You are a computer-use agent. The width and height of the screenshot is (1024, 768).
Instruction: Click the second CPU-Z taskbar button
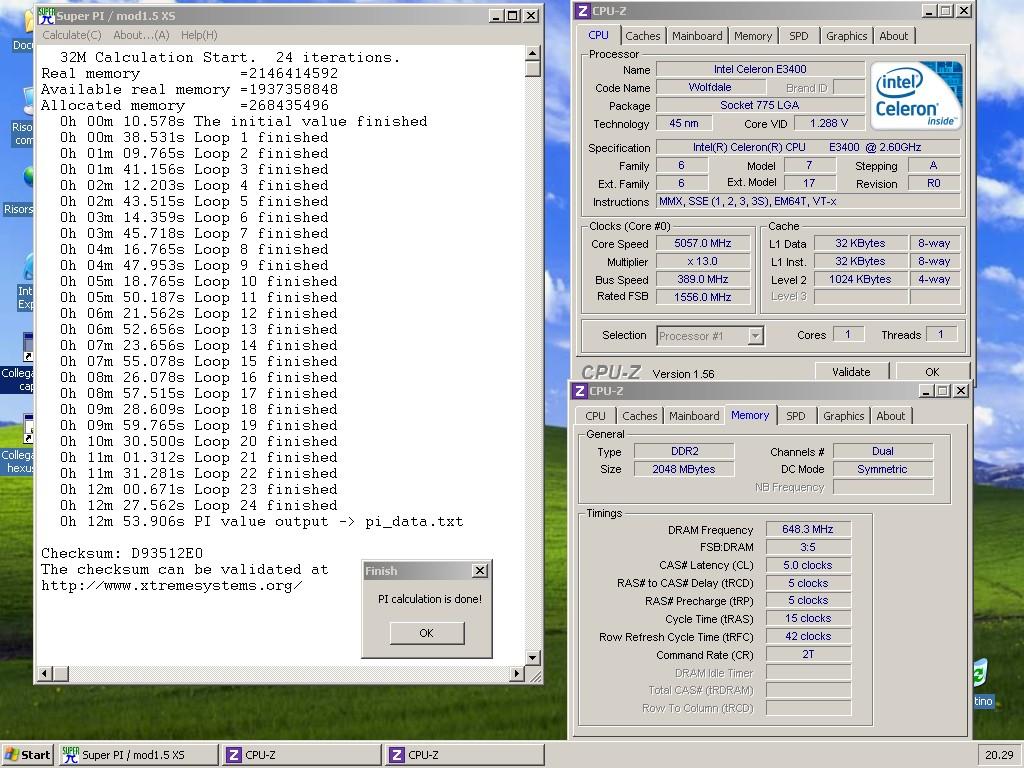pos(464,755)
